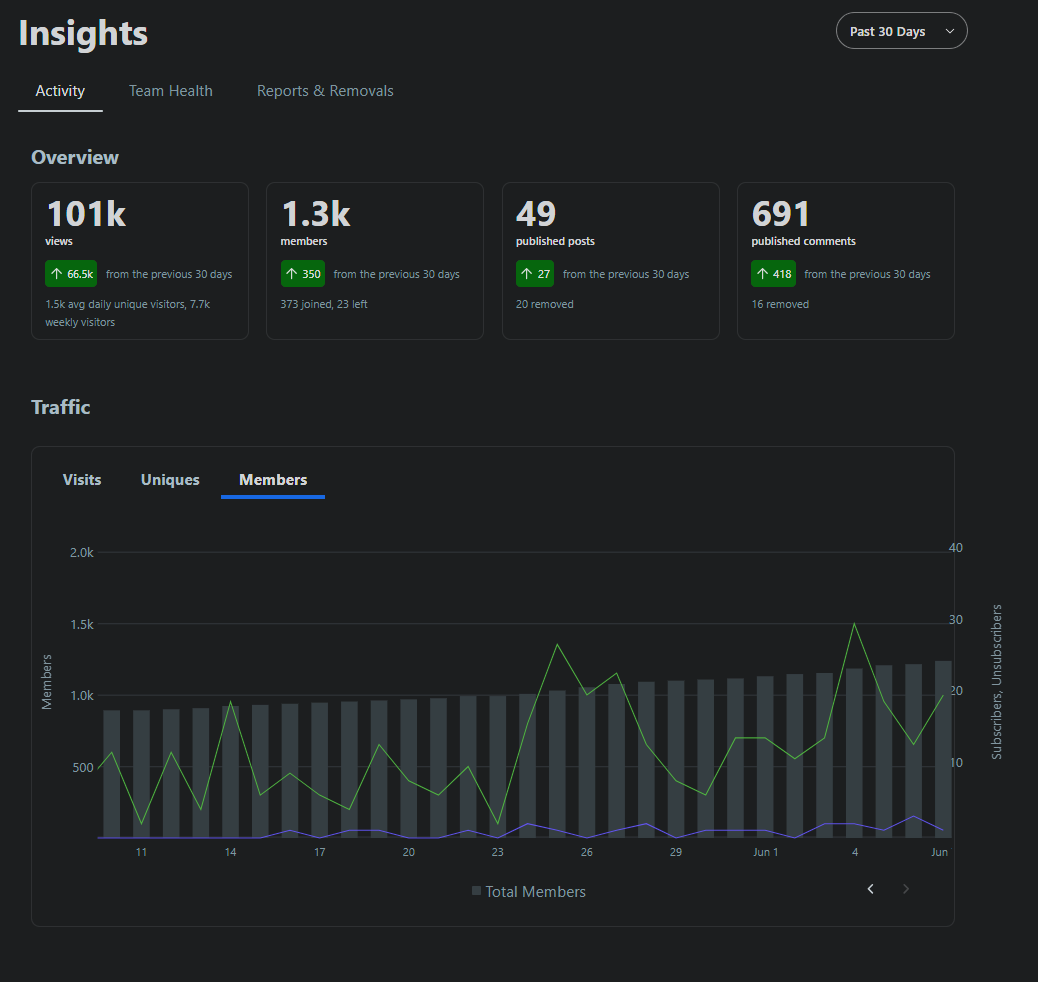
Task: Go to previous chart legend page
Action: [x=871, y=889]
